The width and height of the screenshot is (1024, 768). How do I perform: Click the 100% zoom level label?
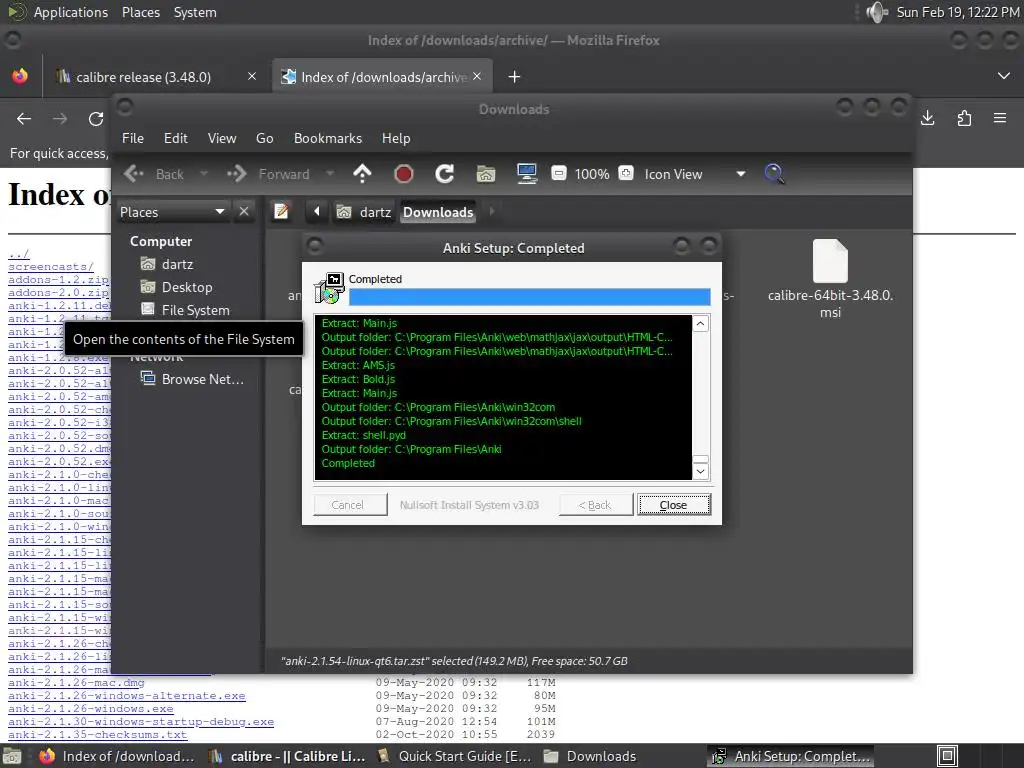click(592, 174)
